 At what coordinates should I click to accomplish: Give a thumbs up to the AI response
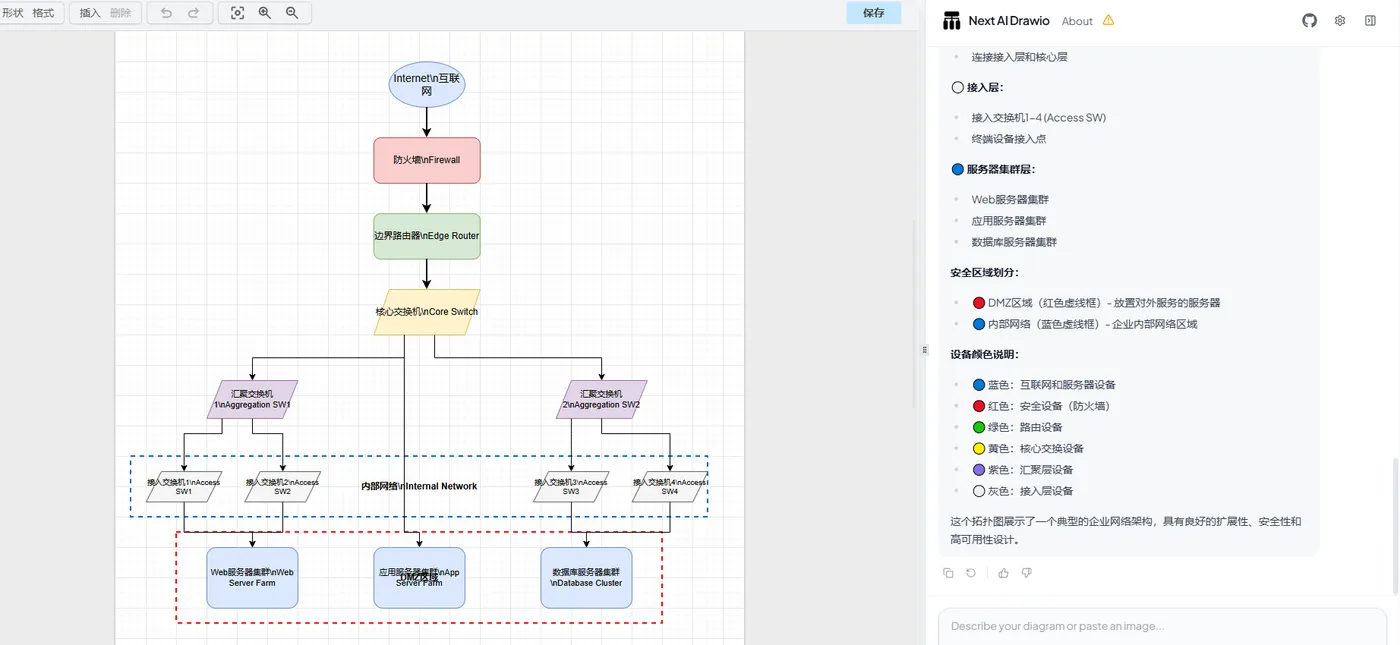coord(1003,572)
